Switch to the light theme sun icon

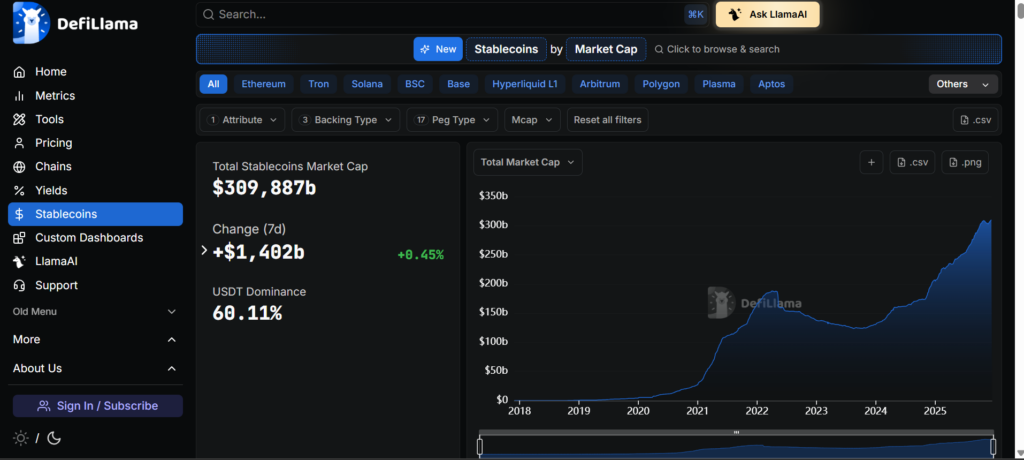tap(21, 438)
